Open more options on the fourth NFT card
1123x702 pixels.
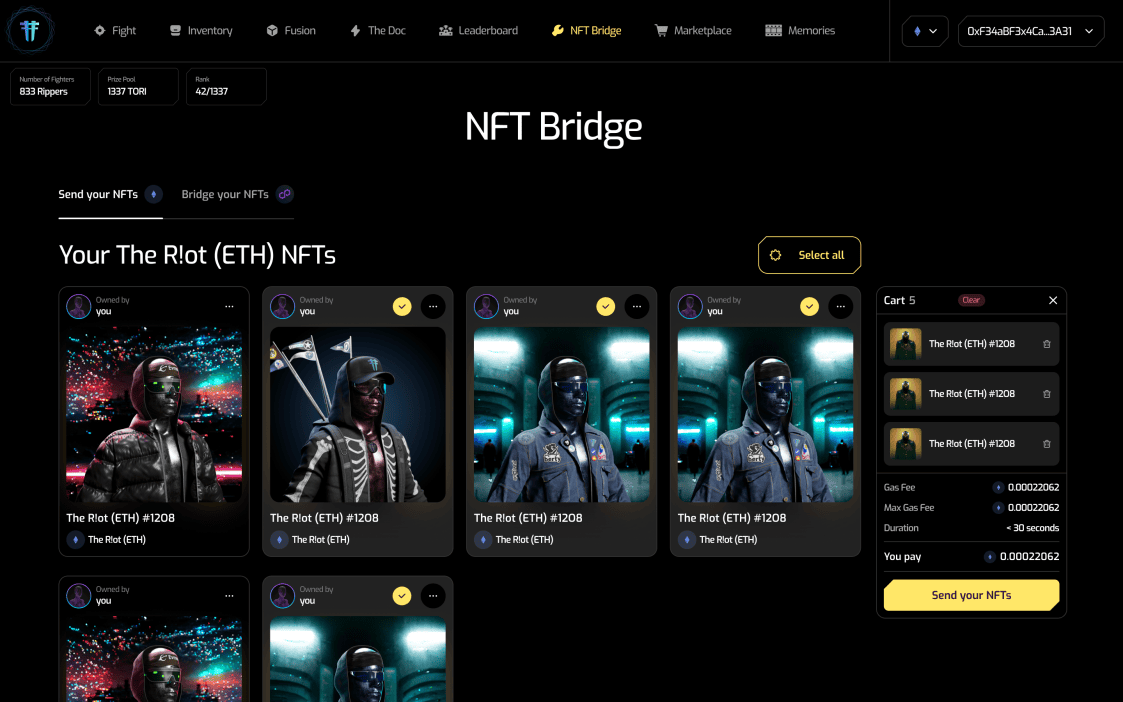click(x=841, y=307)
